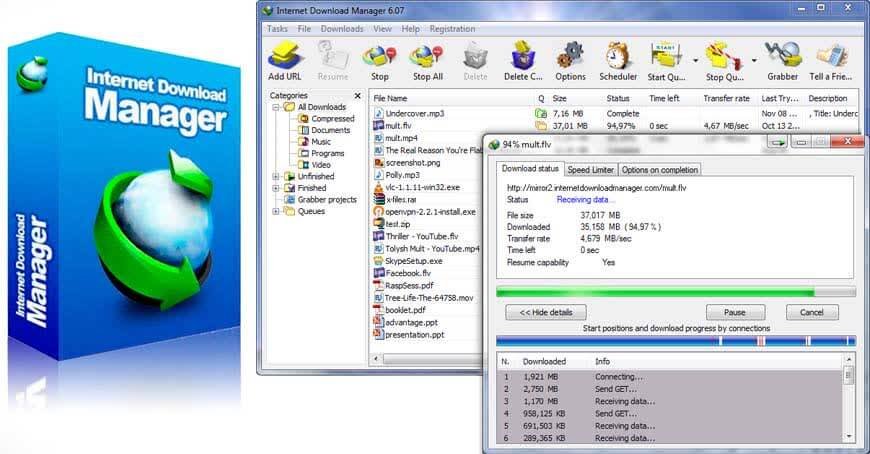870x454 pixels.
Task: Click the Stop Queue icon
Action: pos(723,57)
